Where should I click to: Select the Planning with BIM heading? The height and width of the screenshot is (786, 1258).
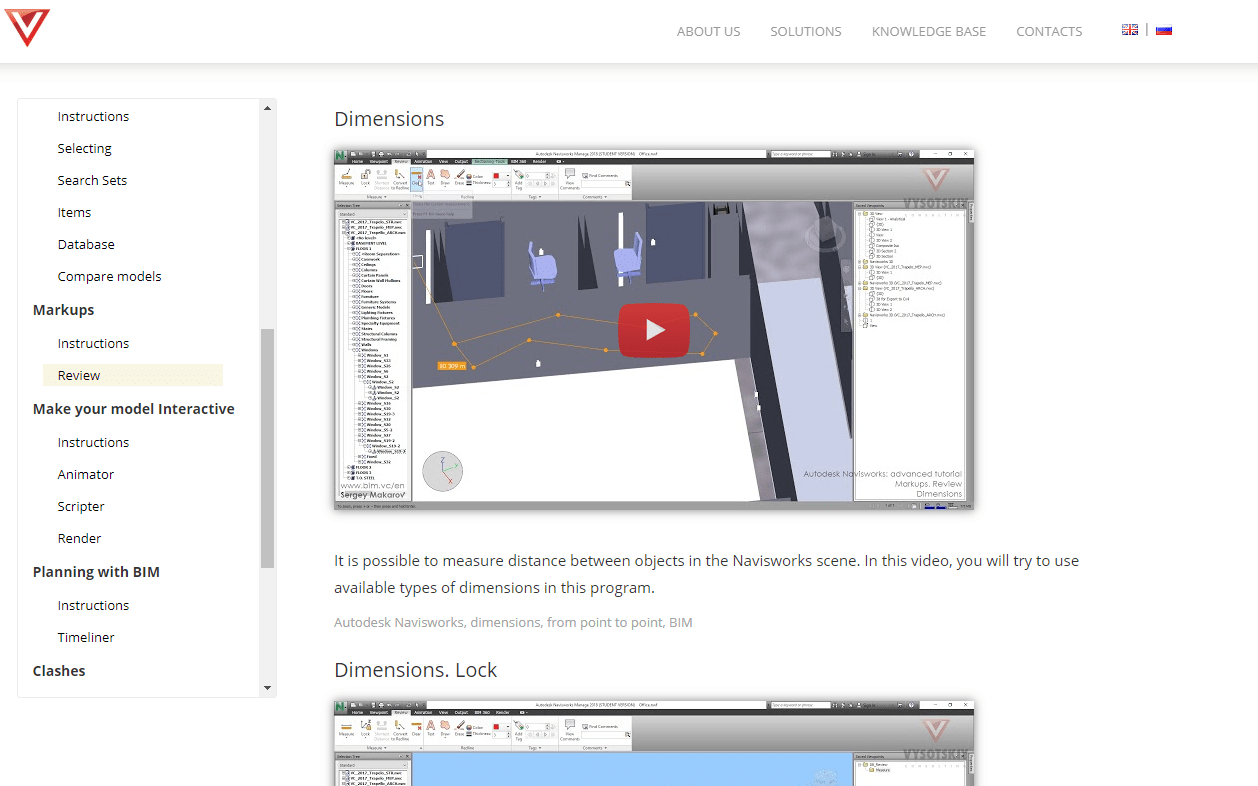pos(96,572)
